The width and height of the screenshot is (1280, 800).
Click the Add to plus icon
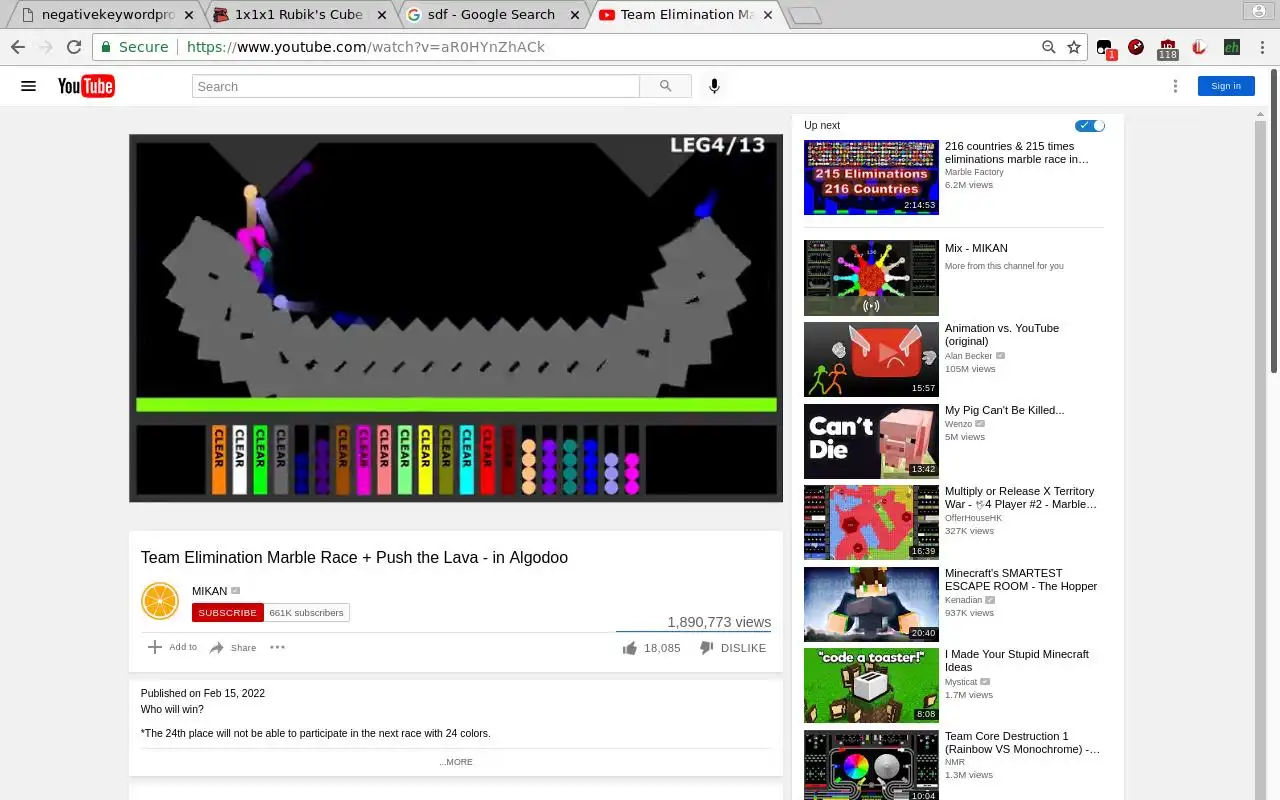click(155, 647)
